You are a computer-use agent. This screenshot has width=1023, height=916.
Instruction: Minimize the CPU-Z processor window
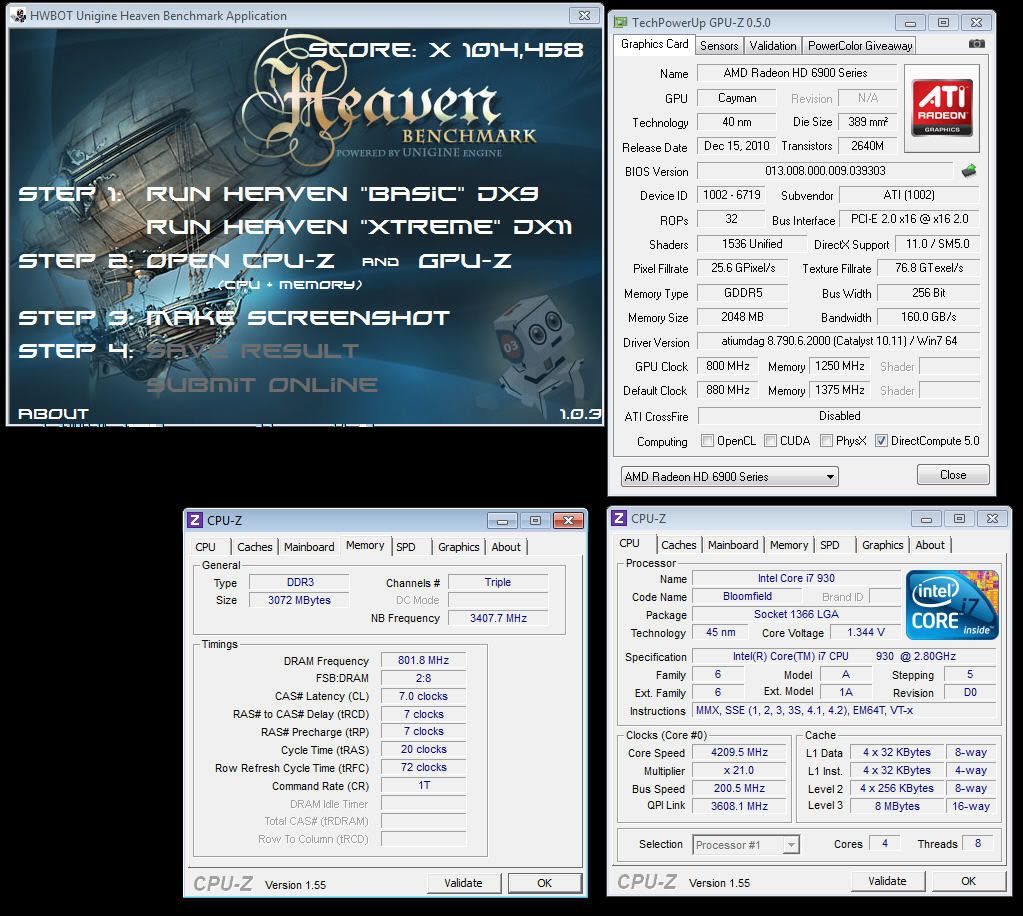coord(926,518)
